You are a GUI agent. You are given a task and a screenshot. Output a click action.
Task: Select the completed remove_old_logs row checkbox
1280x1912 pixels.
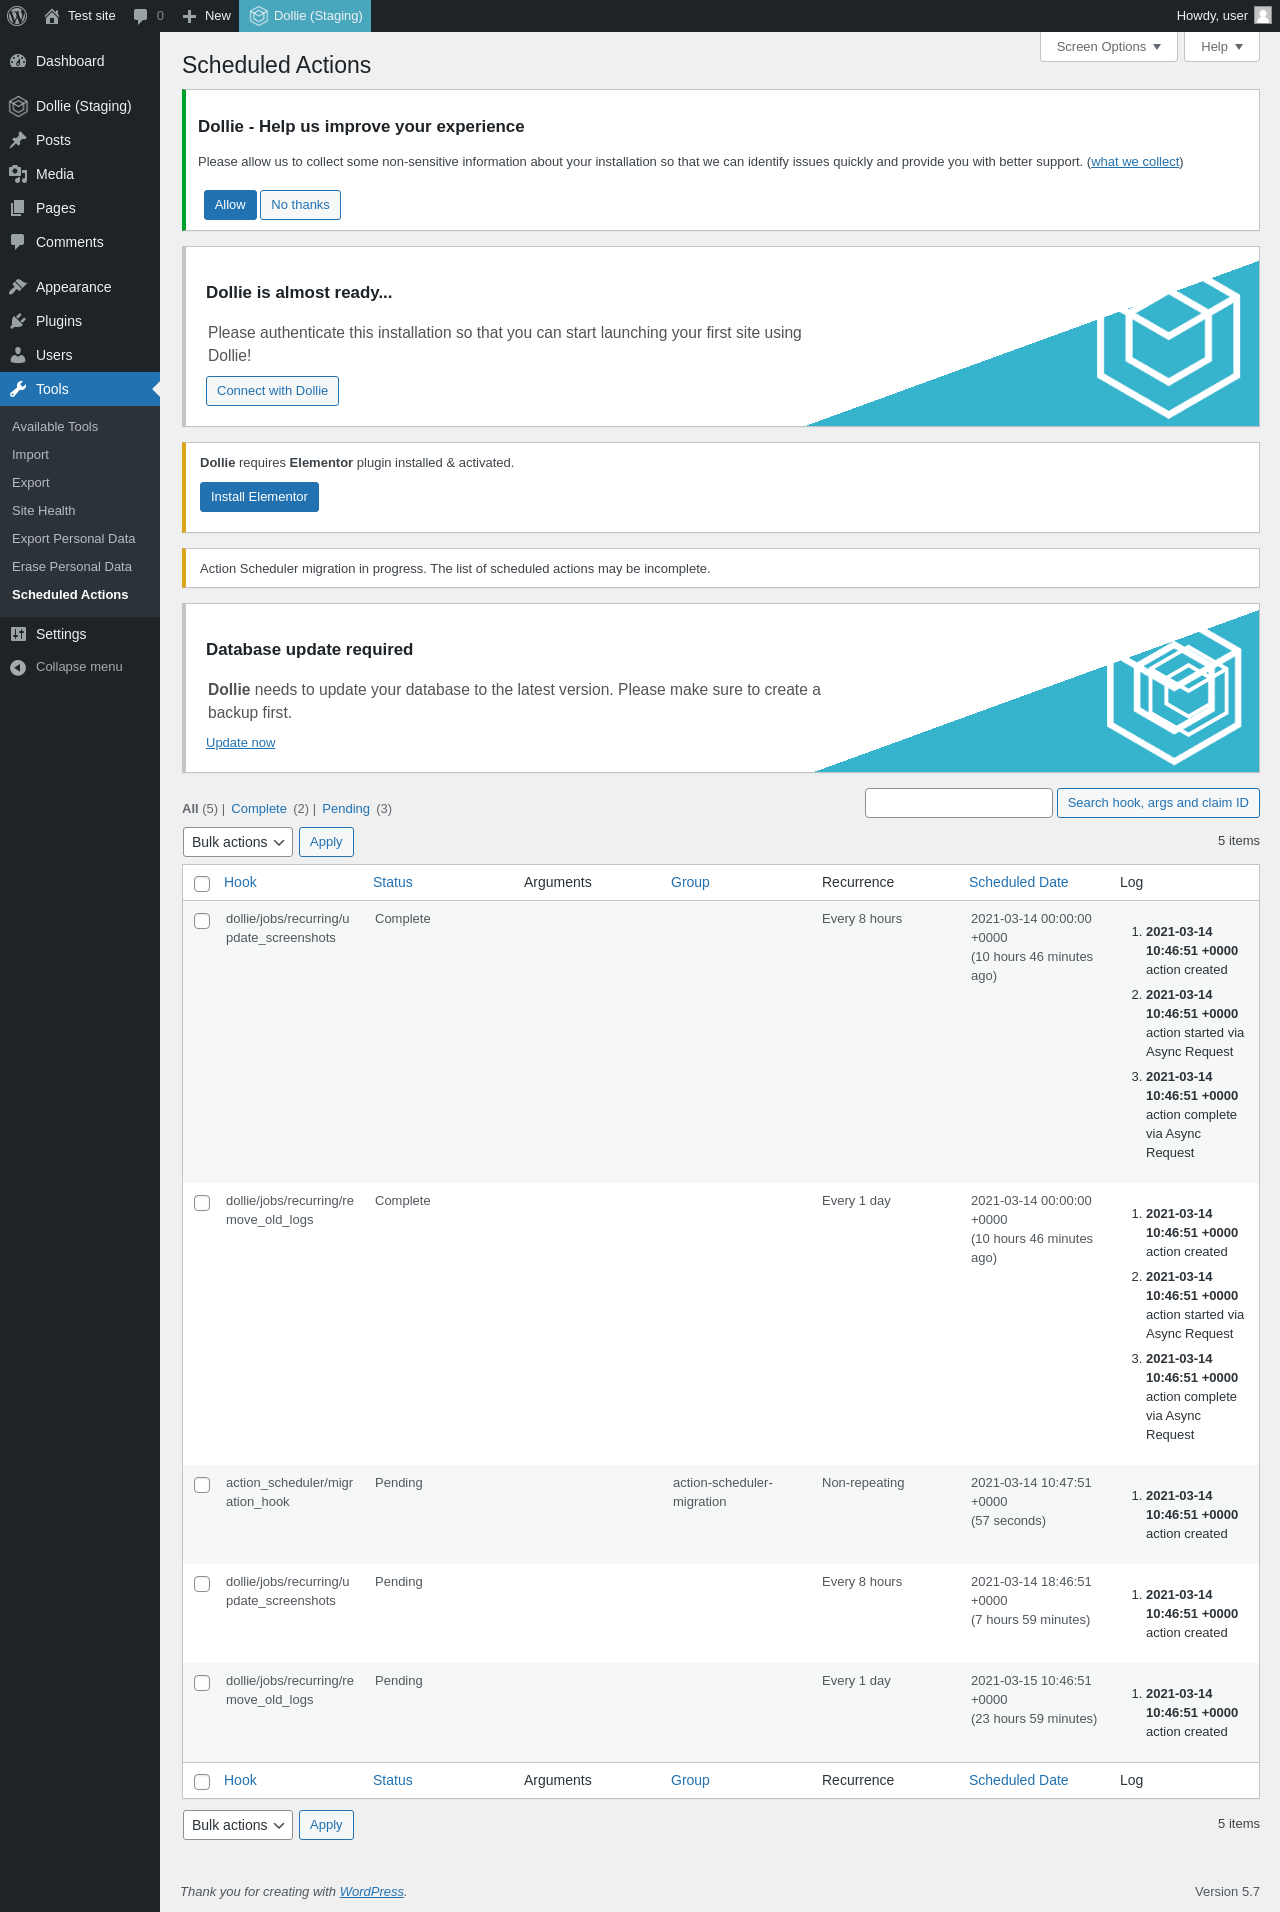pyautogui.click(x=202, y=1202)
